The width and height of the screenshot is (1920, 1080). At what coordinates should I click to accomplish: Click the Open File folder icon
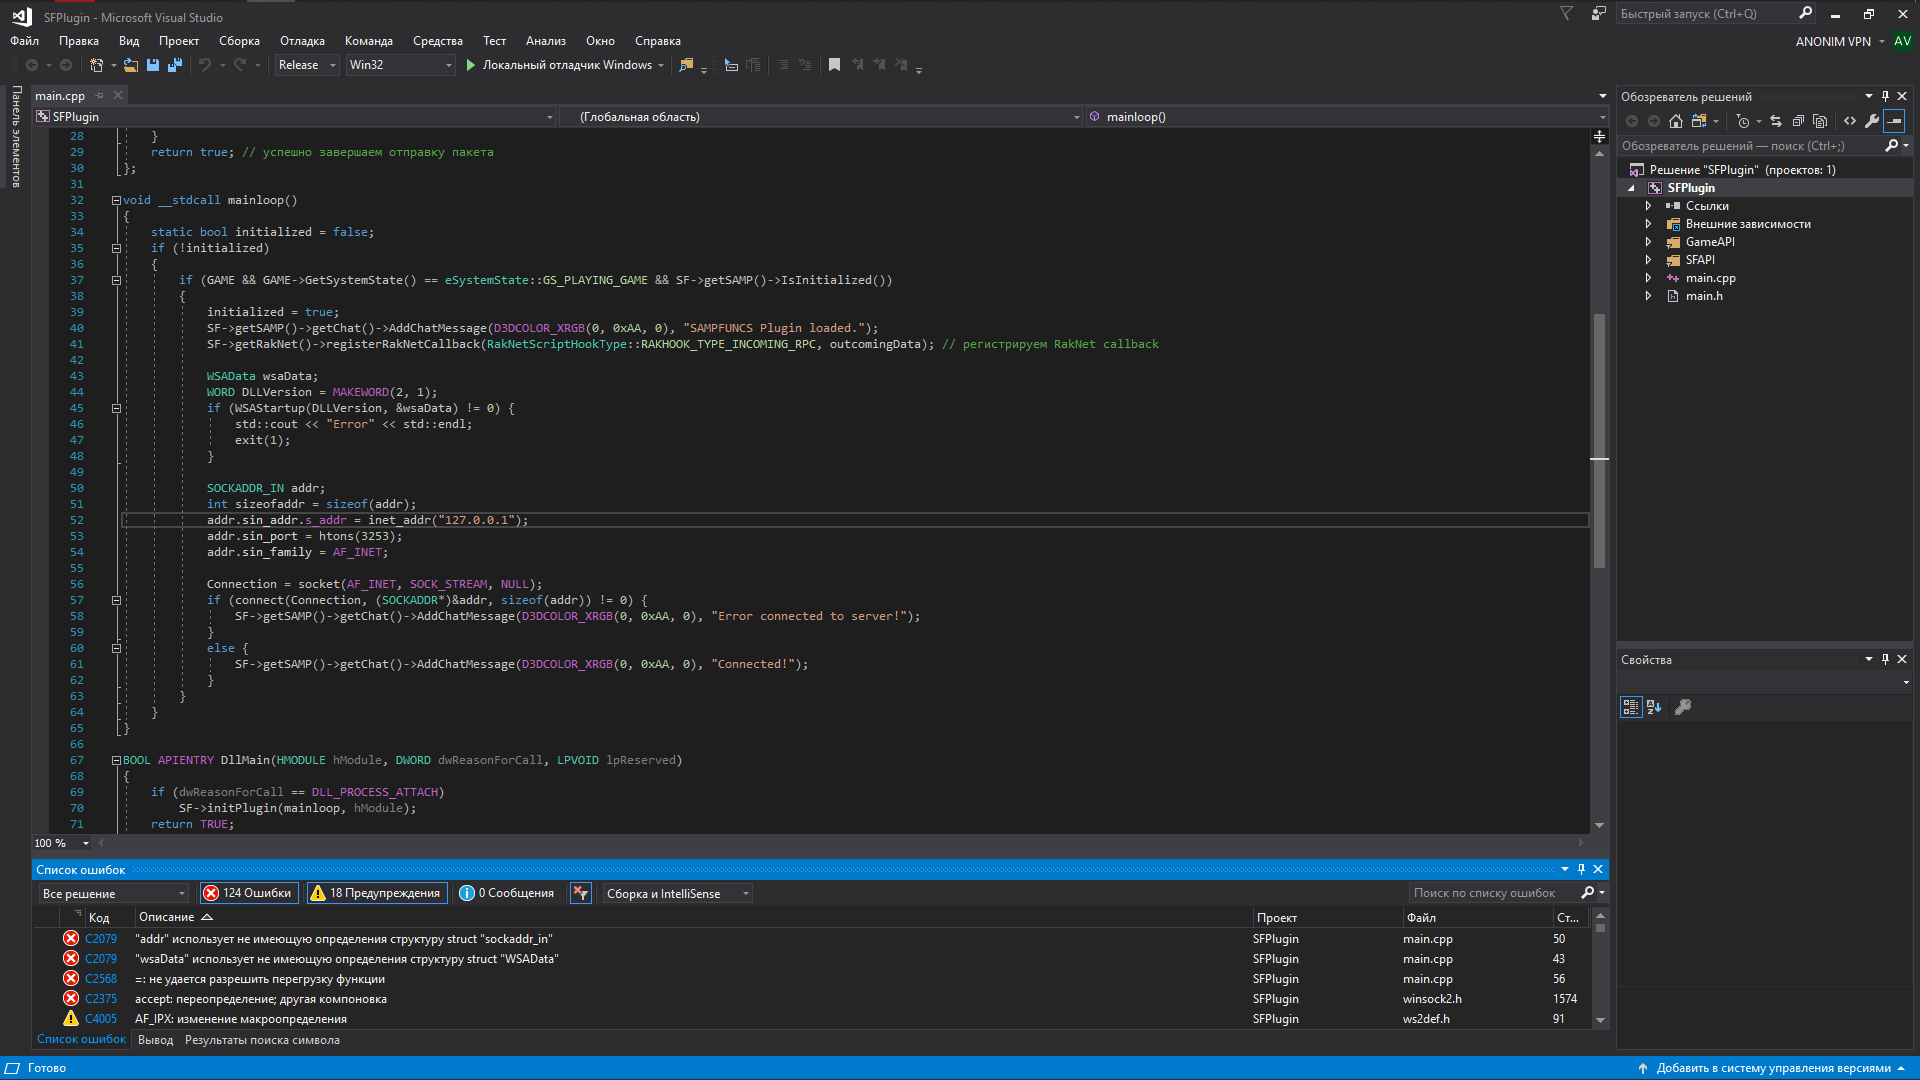click(131, 65)
